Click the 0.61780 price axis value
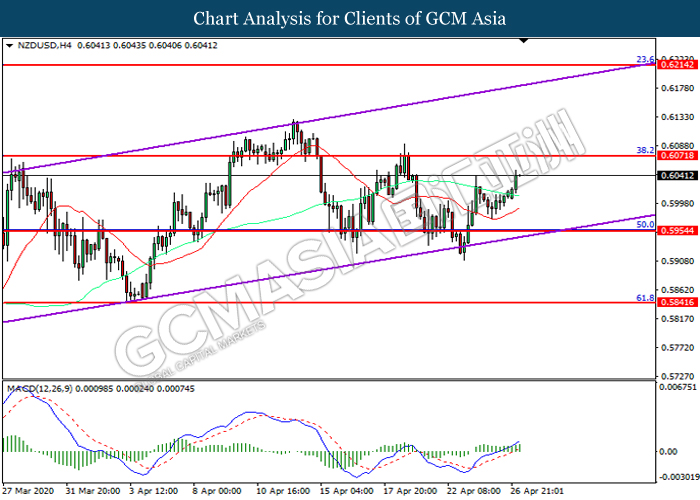The image size is (700, 500). [x=677, y=88]
